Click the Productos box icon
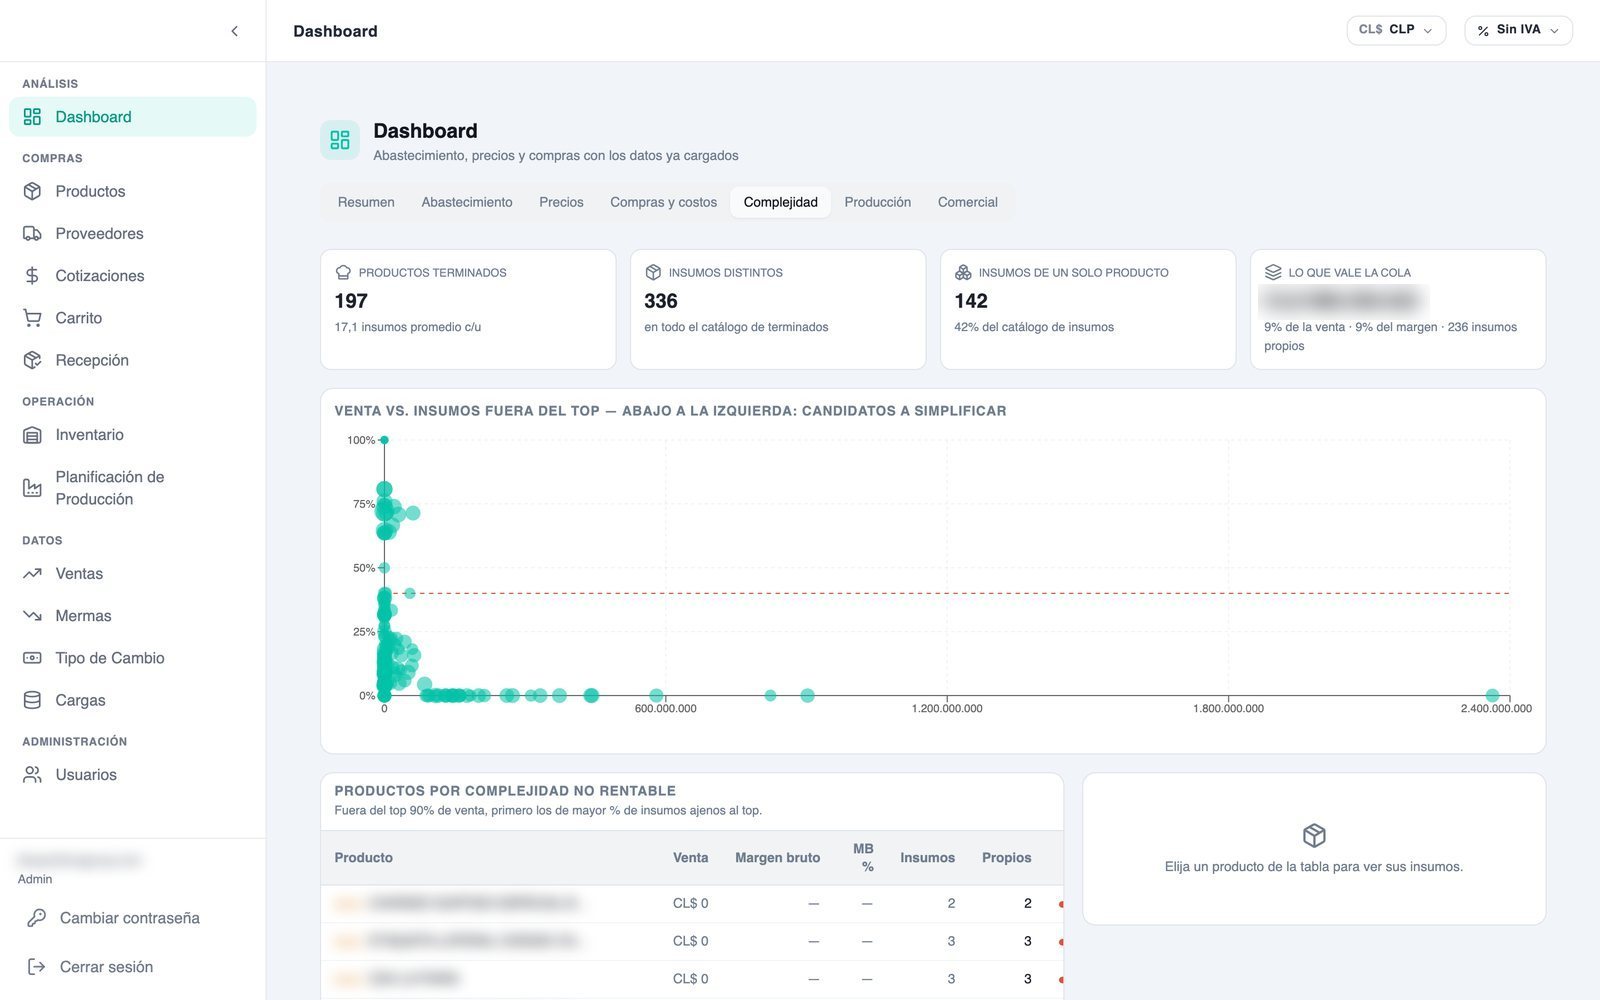1600x1000 pixels. coord(32,191)
